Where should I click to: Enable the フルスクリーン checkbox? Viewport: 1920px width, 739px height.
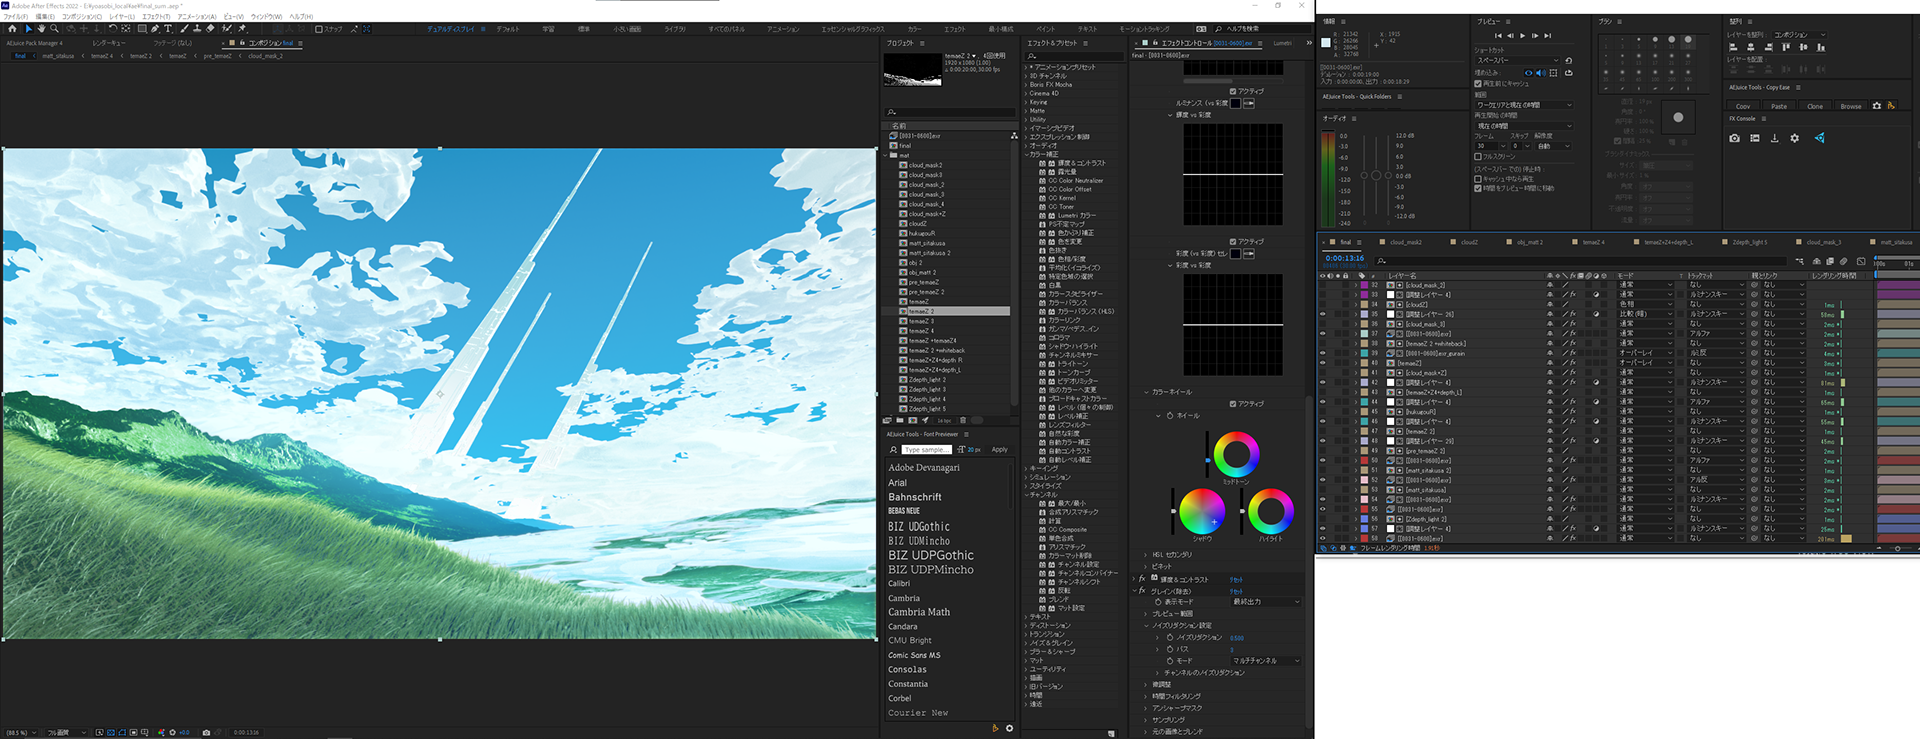coord(1478,157)
